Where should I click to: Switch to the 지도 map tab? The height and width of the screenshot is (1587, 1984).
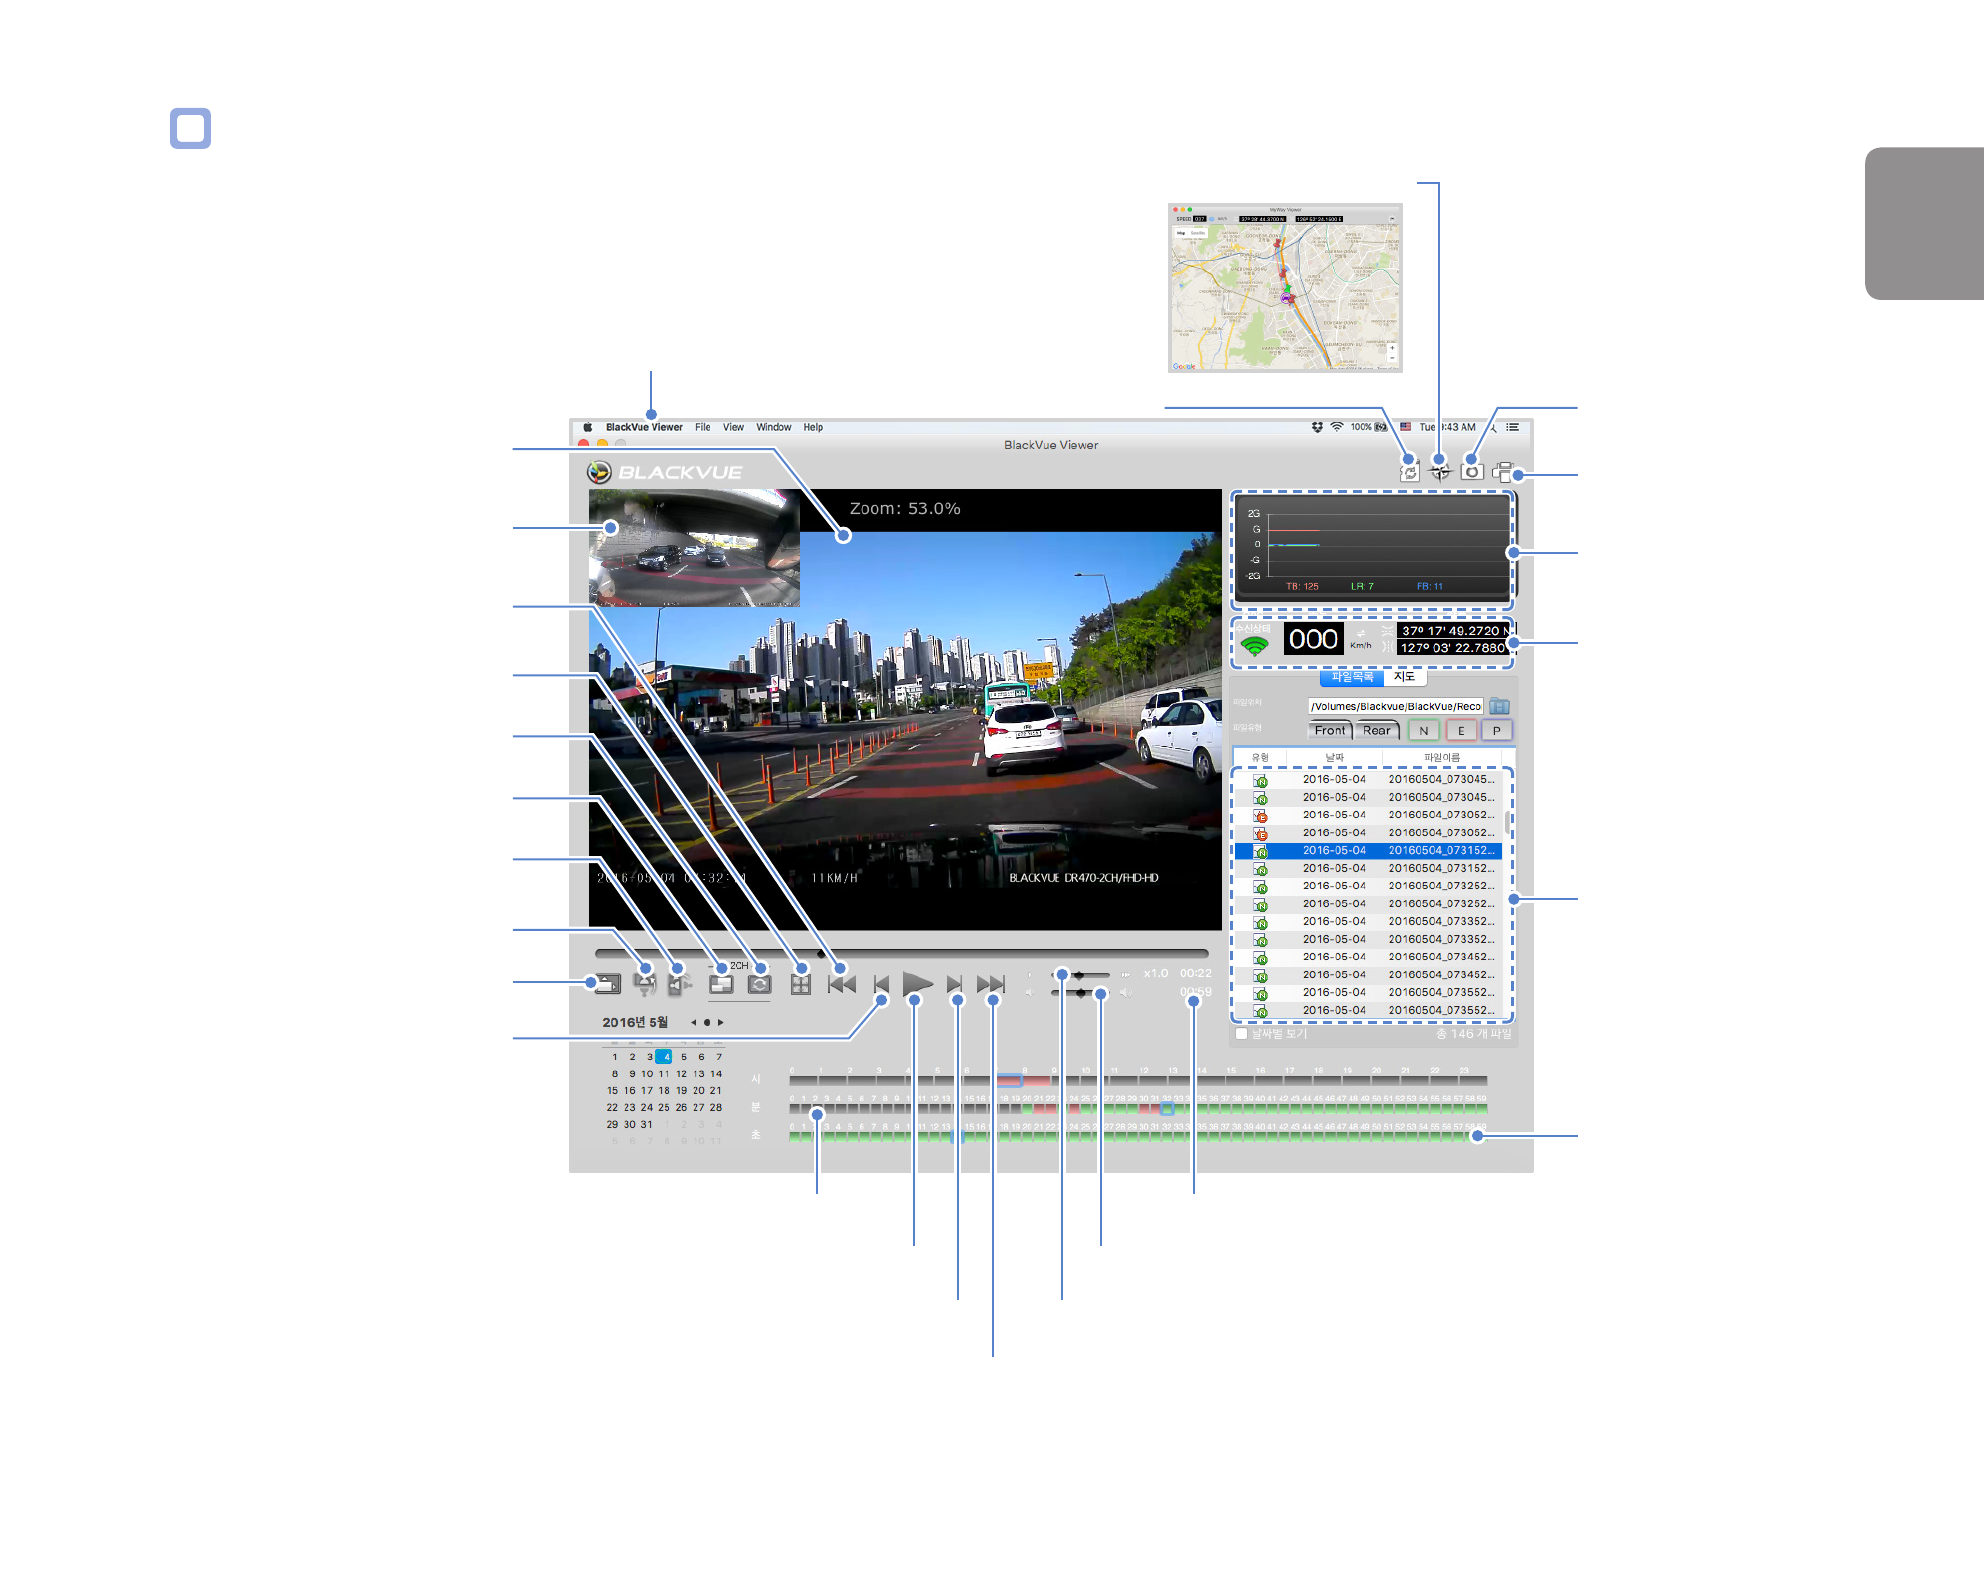pos(1405,677)
